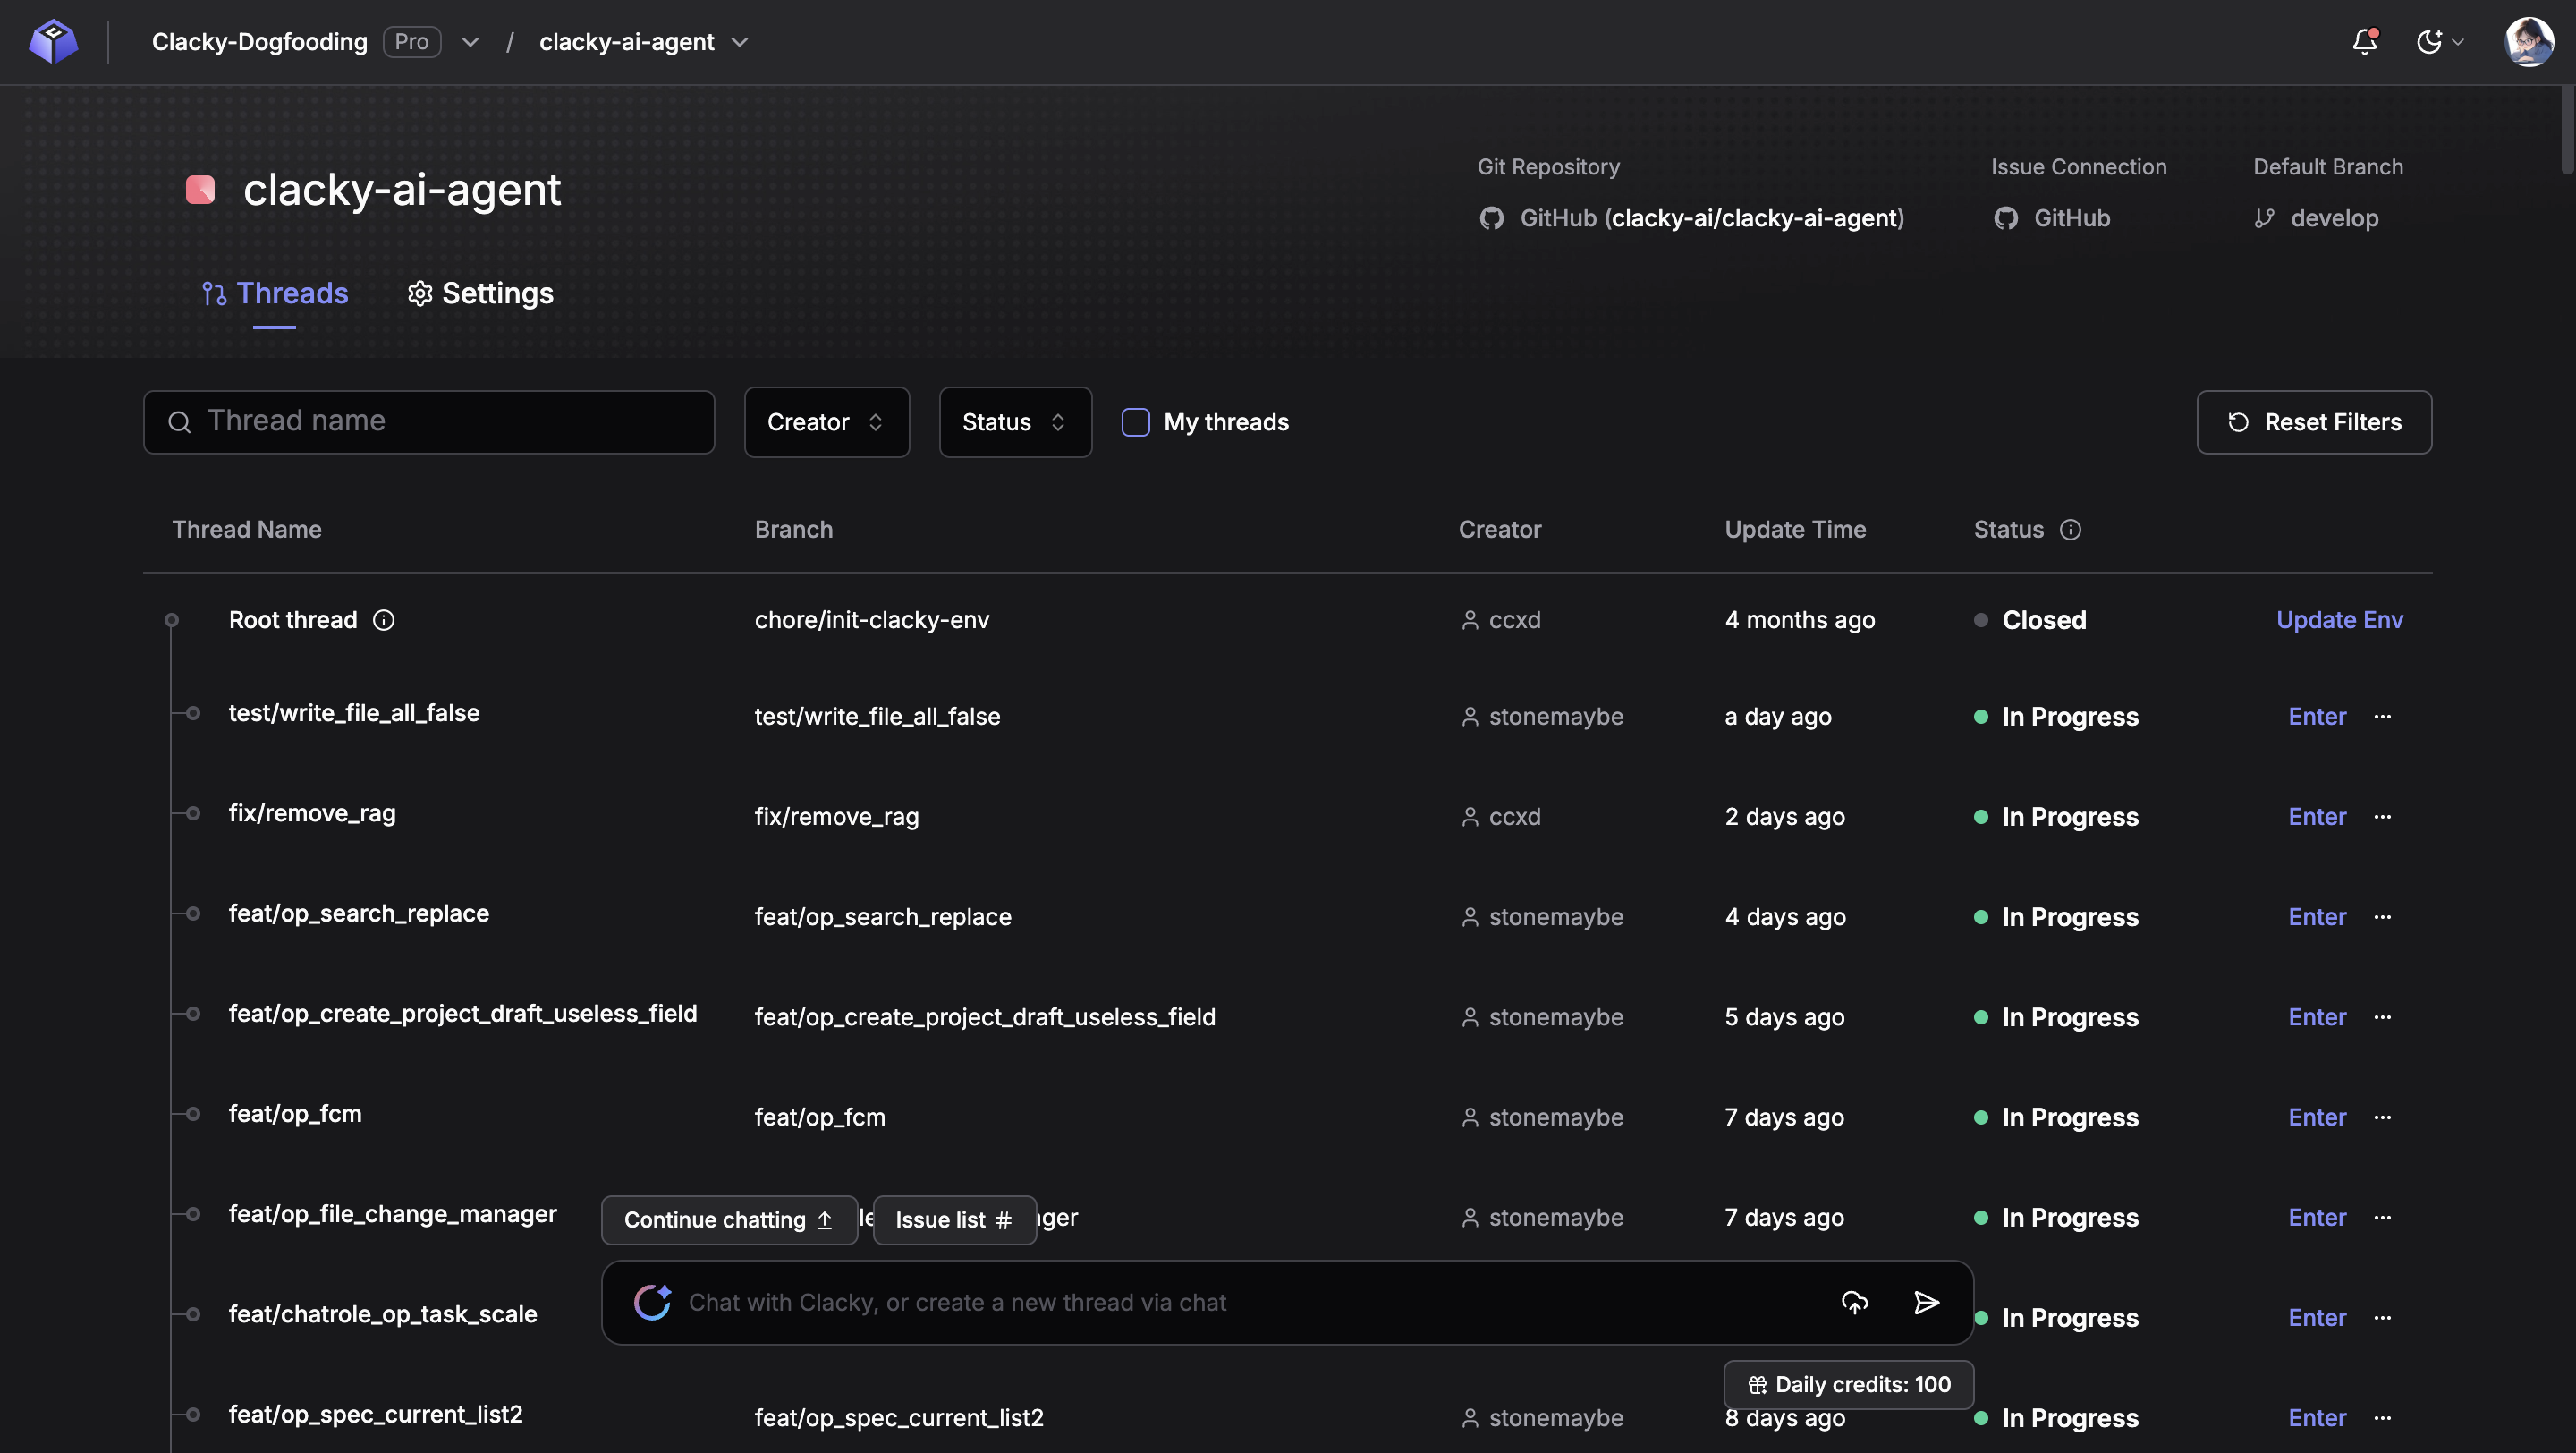Image resolution: width=2576 pixels, height=1453 pixels.
Task: Click the develop default branch
Action: pyautogui.click(x=2316, y=218)
